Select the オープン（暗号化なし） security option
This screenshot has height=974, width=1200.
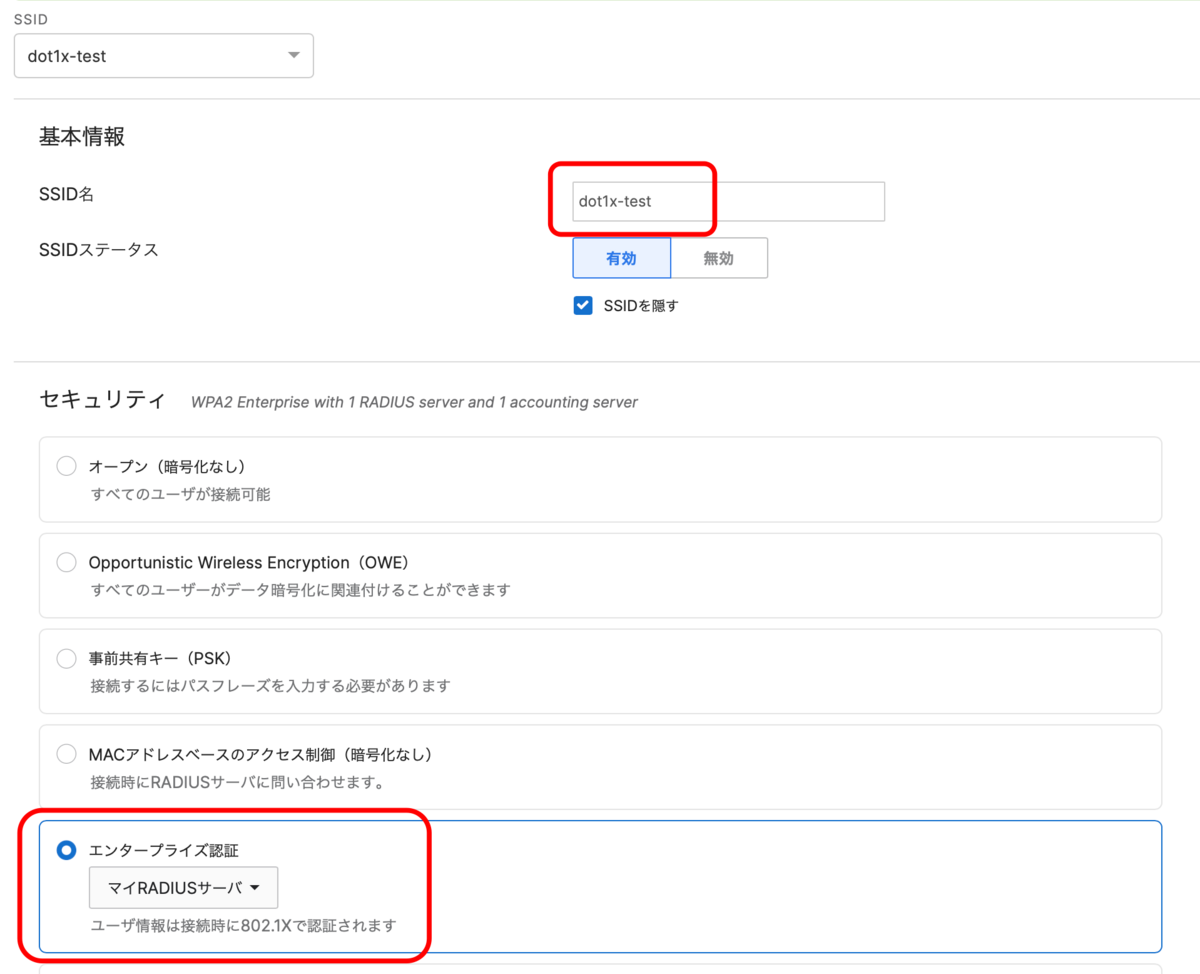[x=66, y=465]
